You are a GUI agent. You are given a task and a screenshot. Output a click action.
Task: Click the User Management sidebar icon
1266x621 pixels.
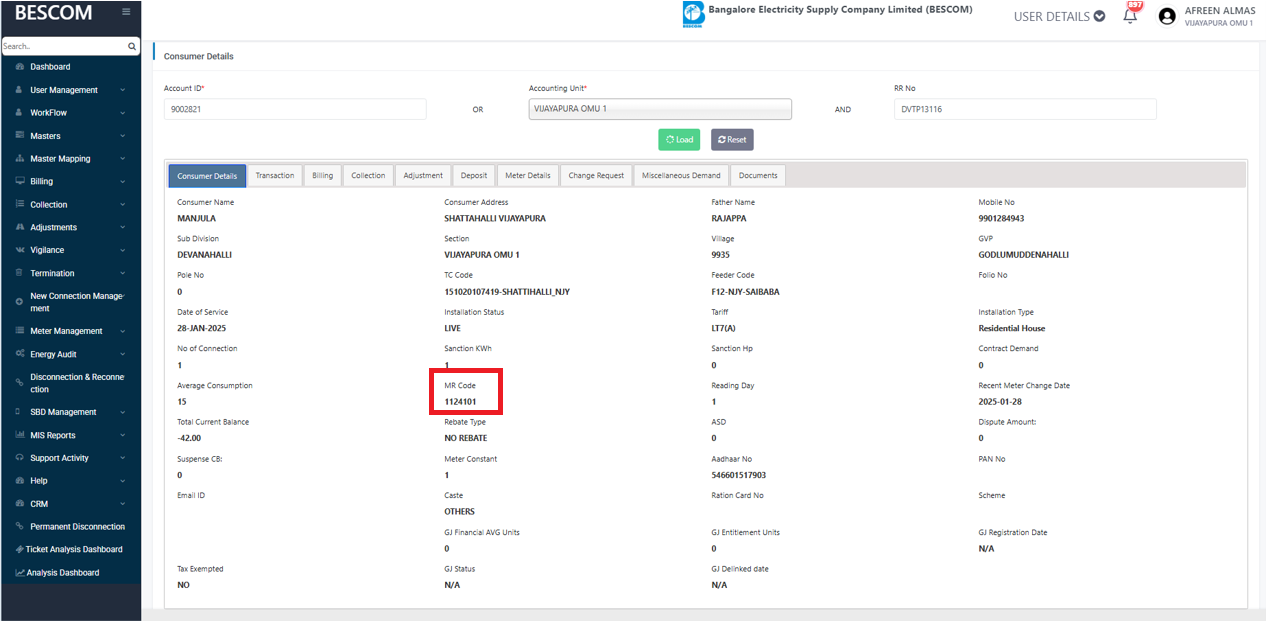(20, 90)
